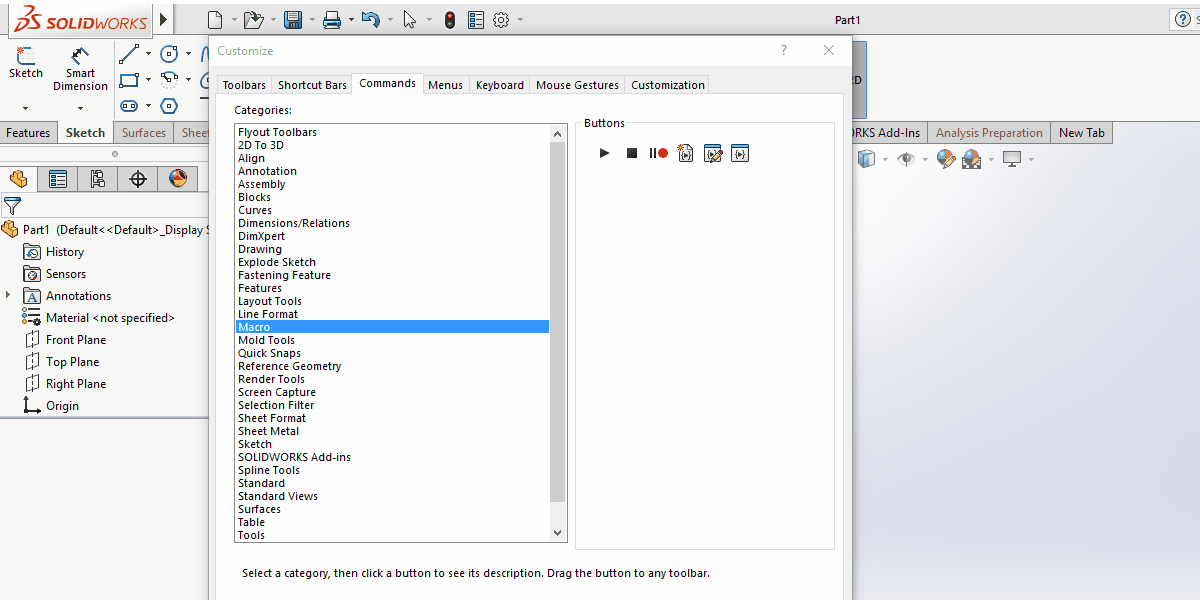1200x600 pixels.
Task: Open the Save dropdown arrow
Action: (312, 20)
